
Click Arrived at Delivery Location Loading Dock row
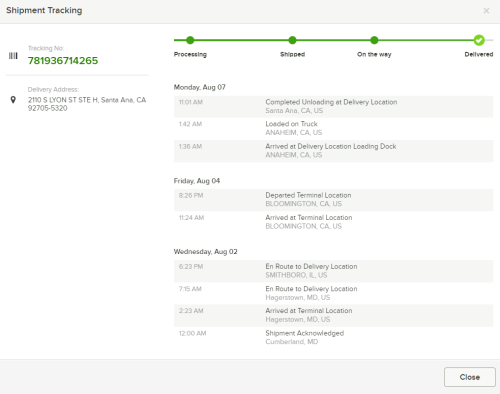[333, 151]
